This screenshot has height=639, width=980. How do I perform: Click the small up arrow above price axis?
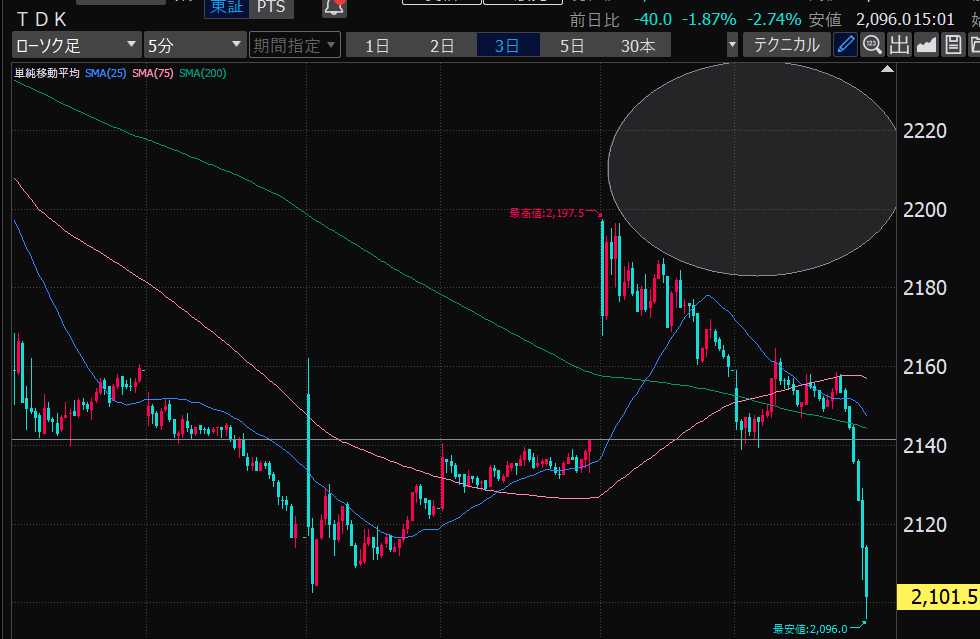(x=887, y=70)
